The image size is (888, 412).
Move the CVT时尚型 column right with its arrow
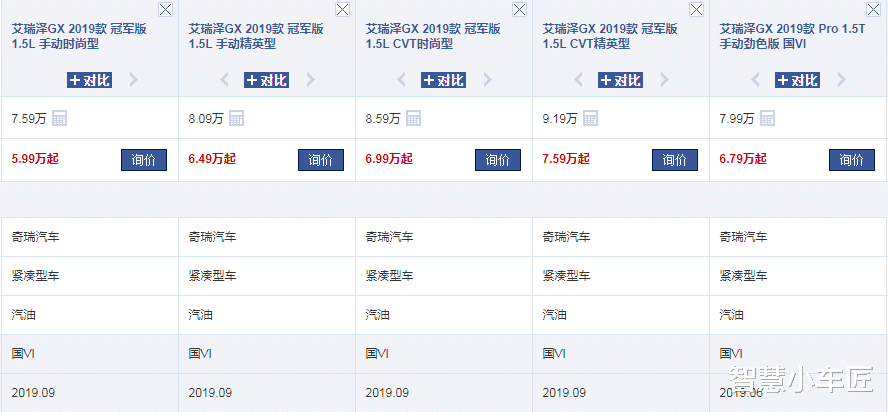coord(488,80)
